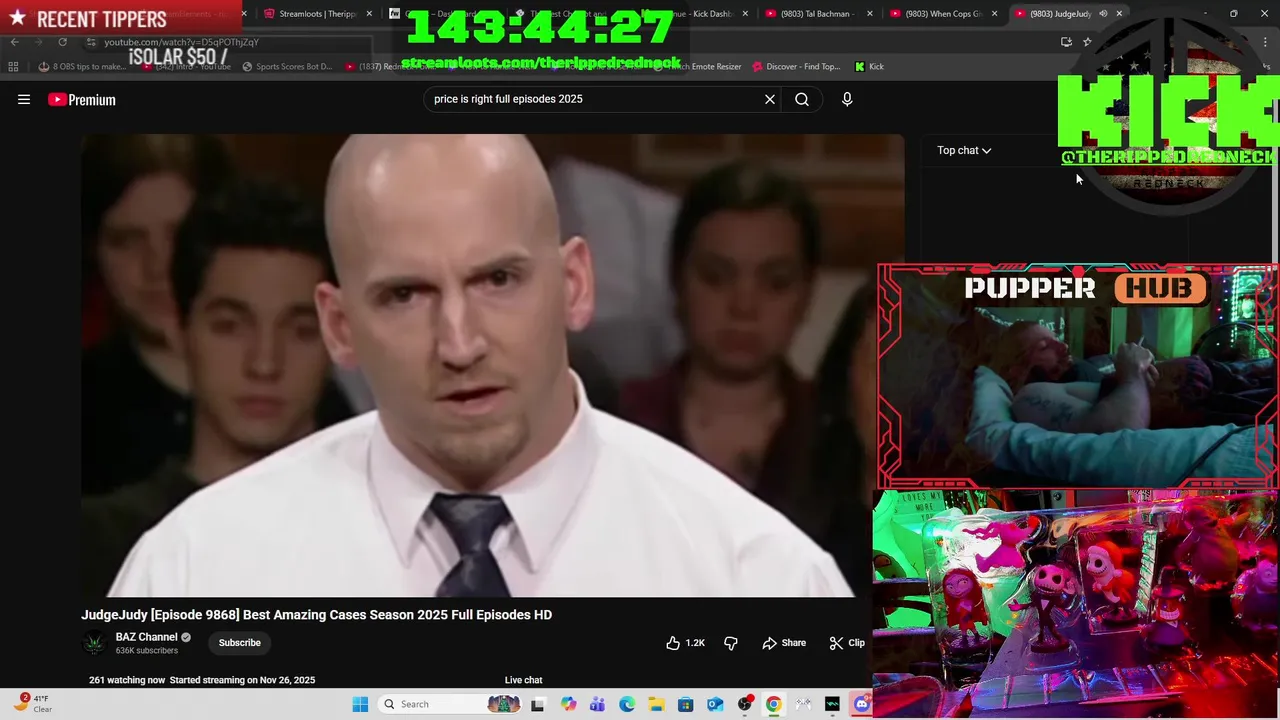Viewport: 1280px width, 720px height.
Task: Bookmark this page with the star
Action: click(x=1087, y=42)
